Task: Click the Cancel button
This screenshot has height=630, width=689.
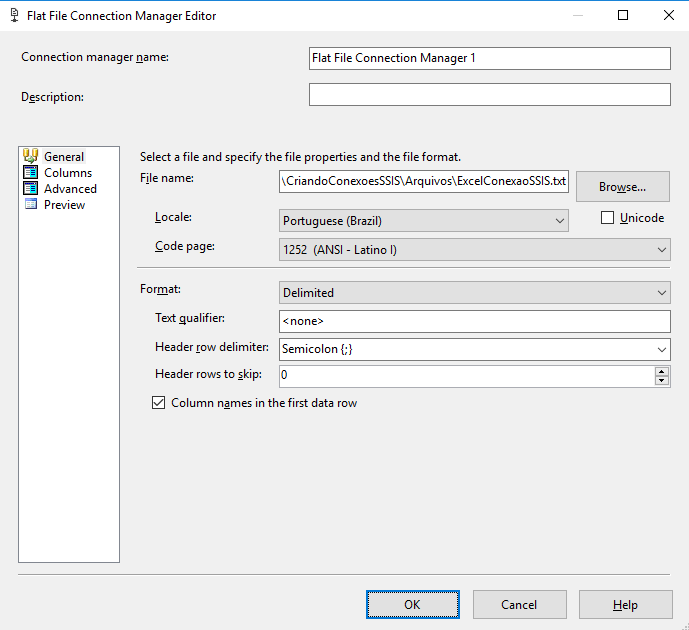Action: coord(519,605)
